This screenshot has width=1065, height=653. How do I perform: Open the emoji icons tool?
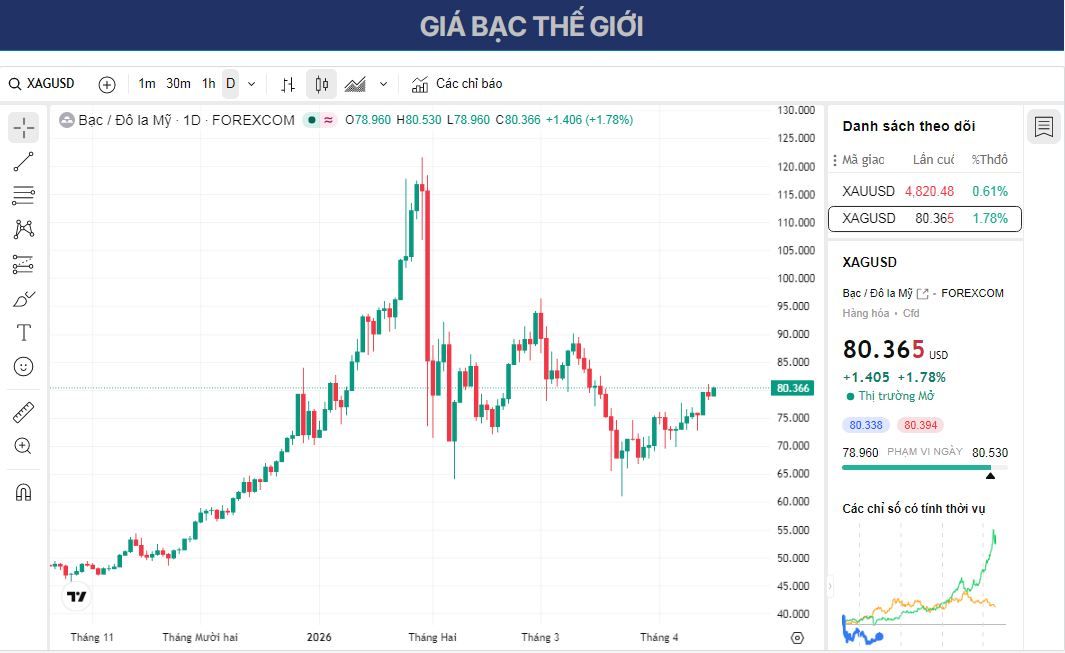[23, 367]
